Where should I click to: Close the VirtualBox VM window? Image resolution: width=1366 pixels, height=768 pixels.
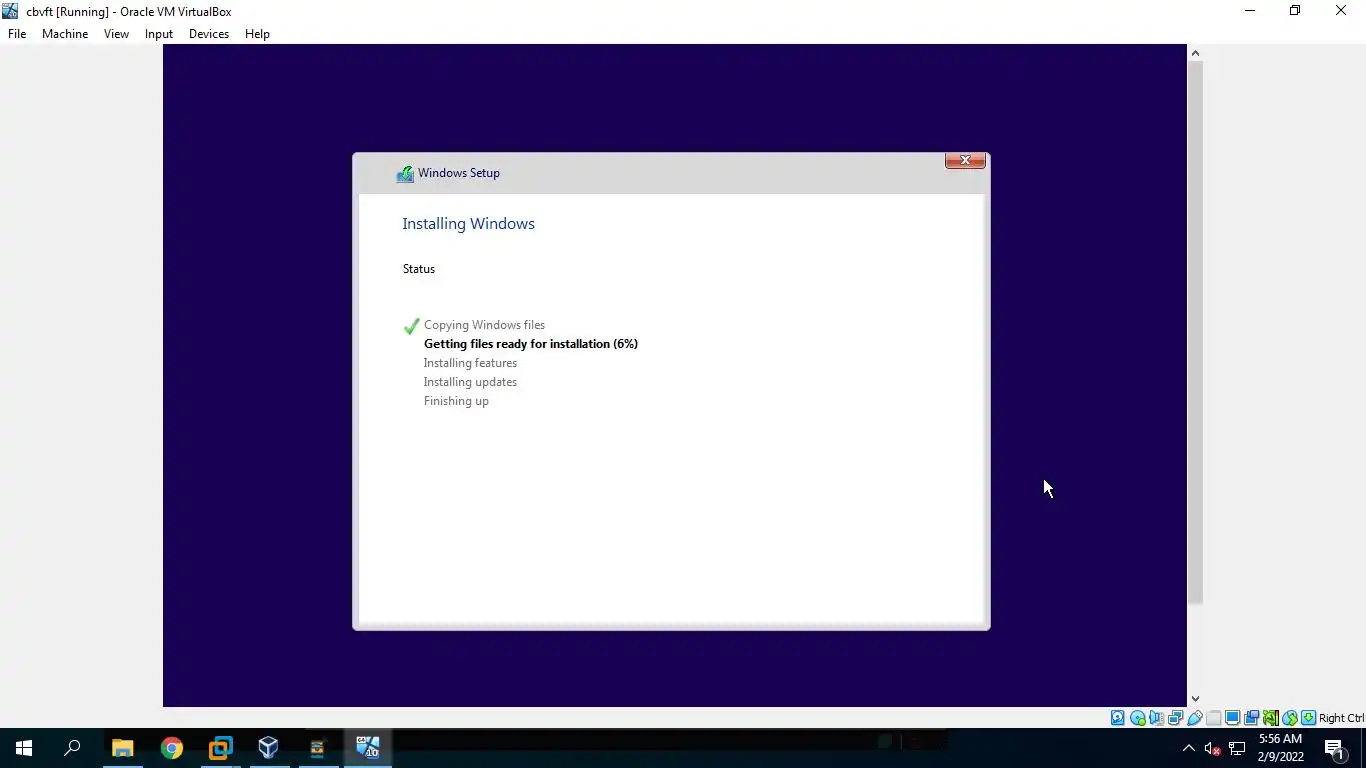[x=1341, y=11]
